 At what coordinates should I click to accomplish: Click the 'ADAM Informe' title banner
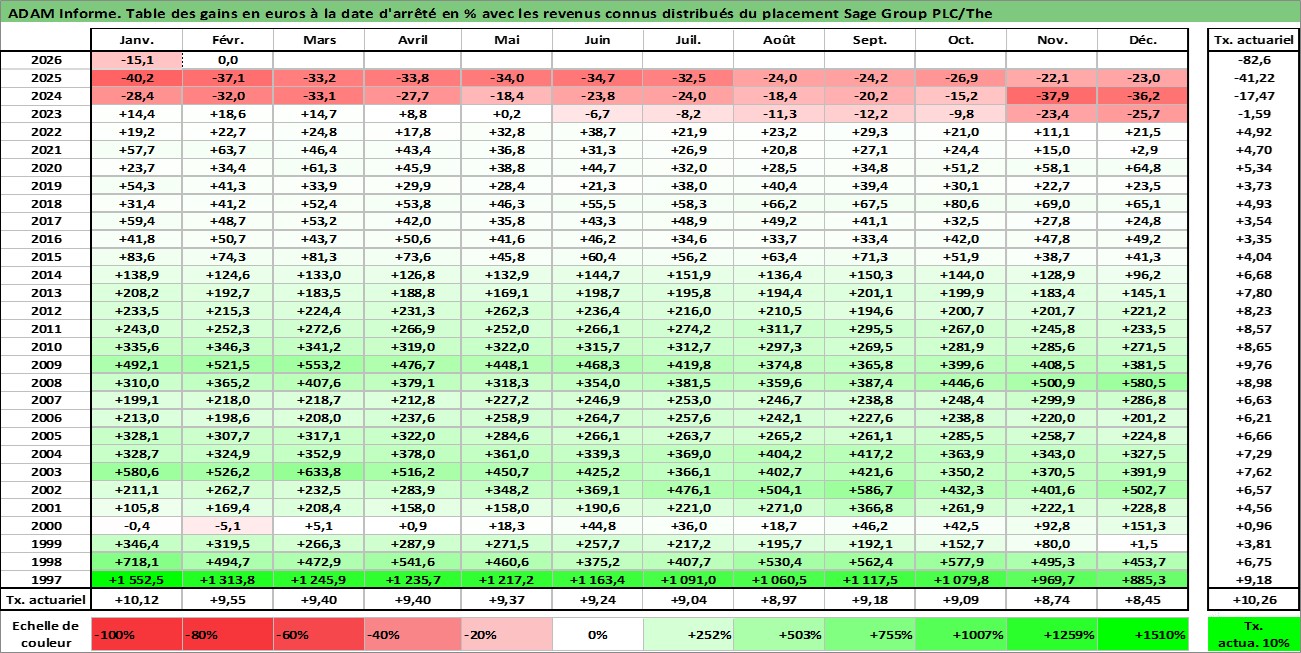pyautogui.click(x=650, y=13)
